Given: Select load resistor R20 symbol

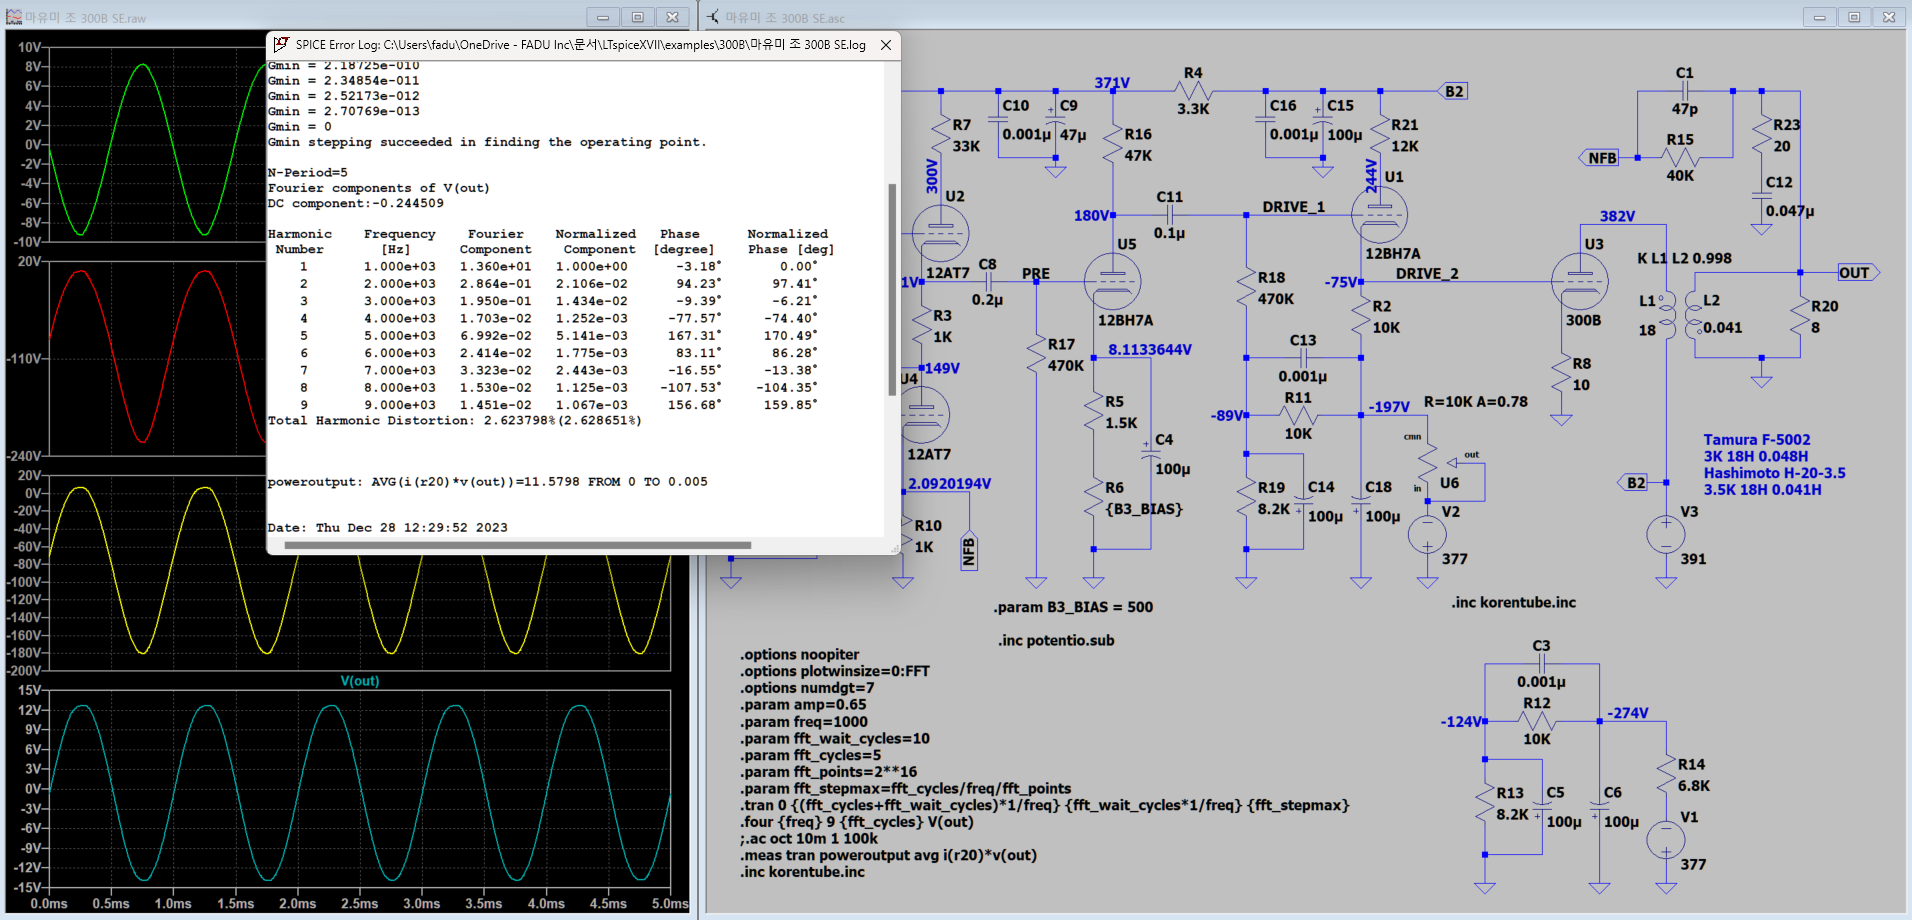Looking at the screenshot, I should pyautogui.click(x=1800, y=316).
